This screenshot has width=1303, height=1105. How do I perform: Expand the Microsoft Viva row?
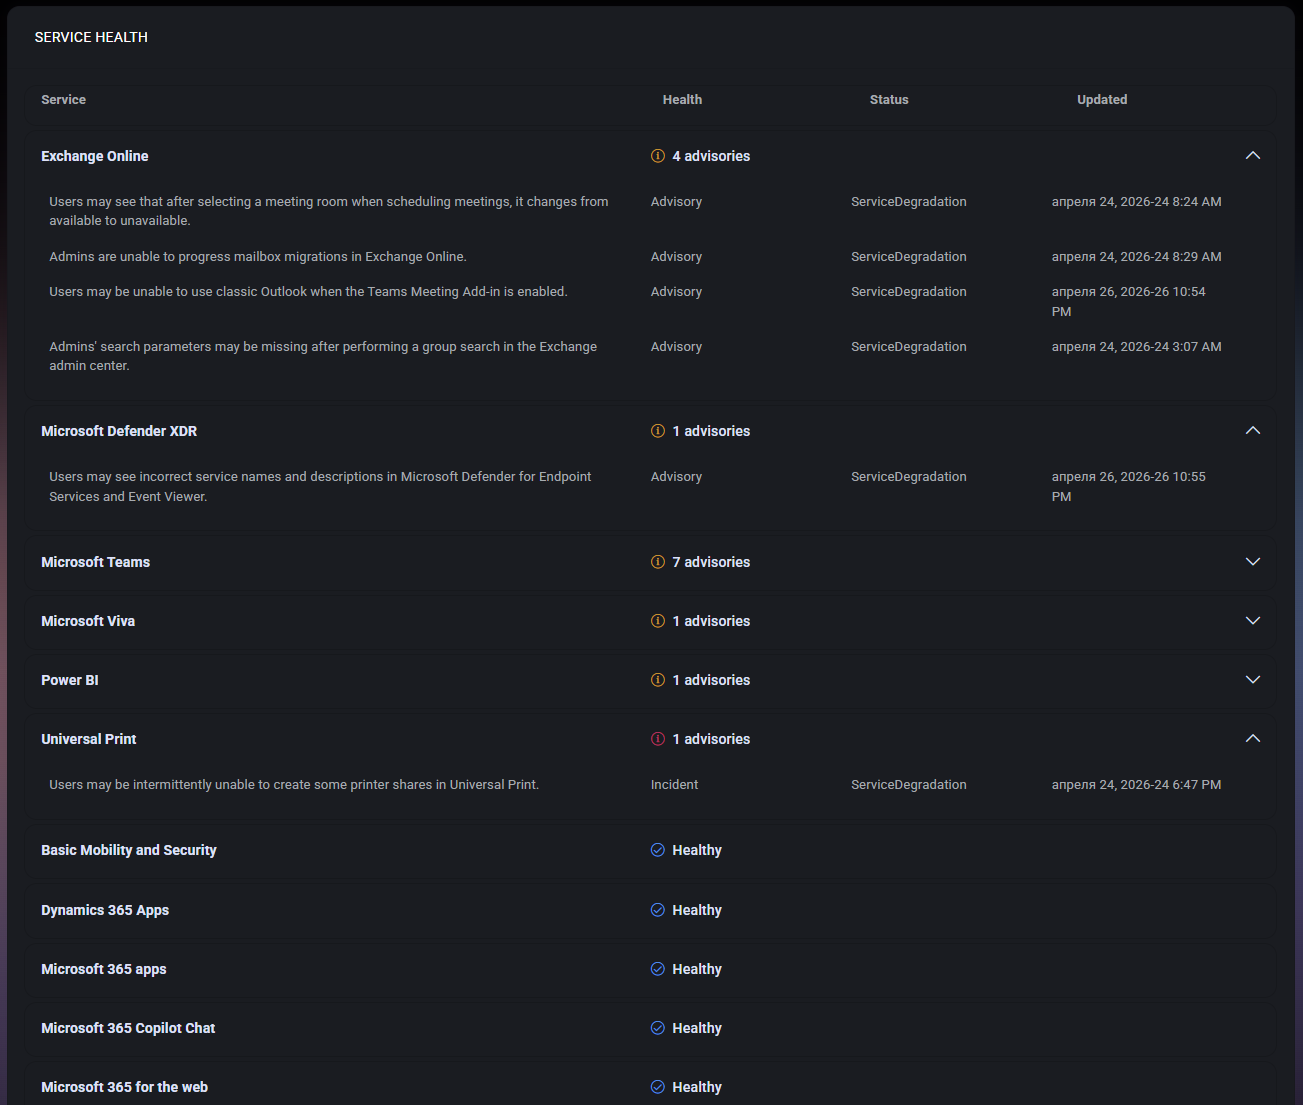(1252, 621)
